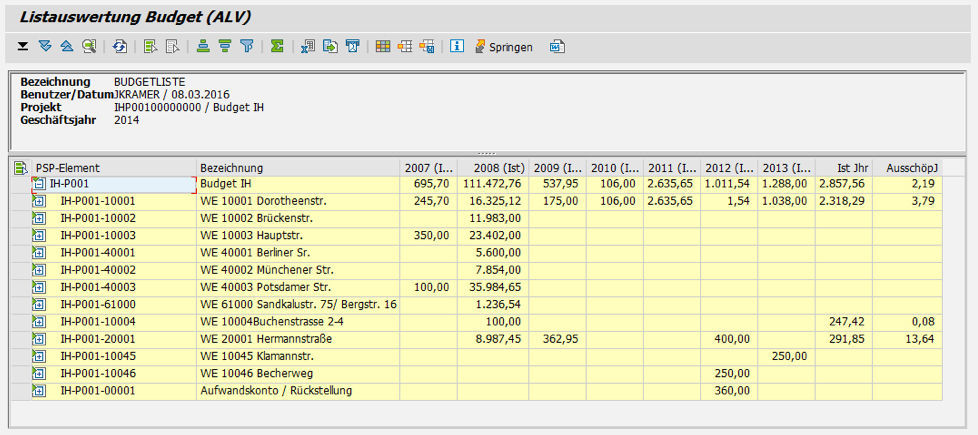Image resolution: width=978 pixels, height=435 pixels.
Task: Expand the IH-P001-20001 Hermannstraße node
Action: pyautogui.click(x=38, y=339)
